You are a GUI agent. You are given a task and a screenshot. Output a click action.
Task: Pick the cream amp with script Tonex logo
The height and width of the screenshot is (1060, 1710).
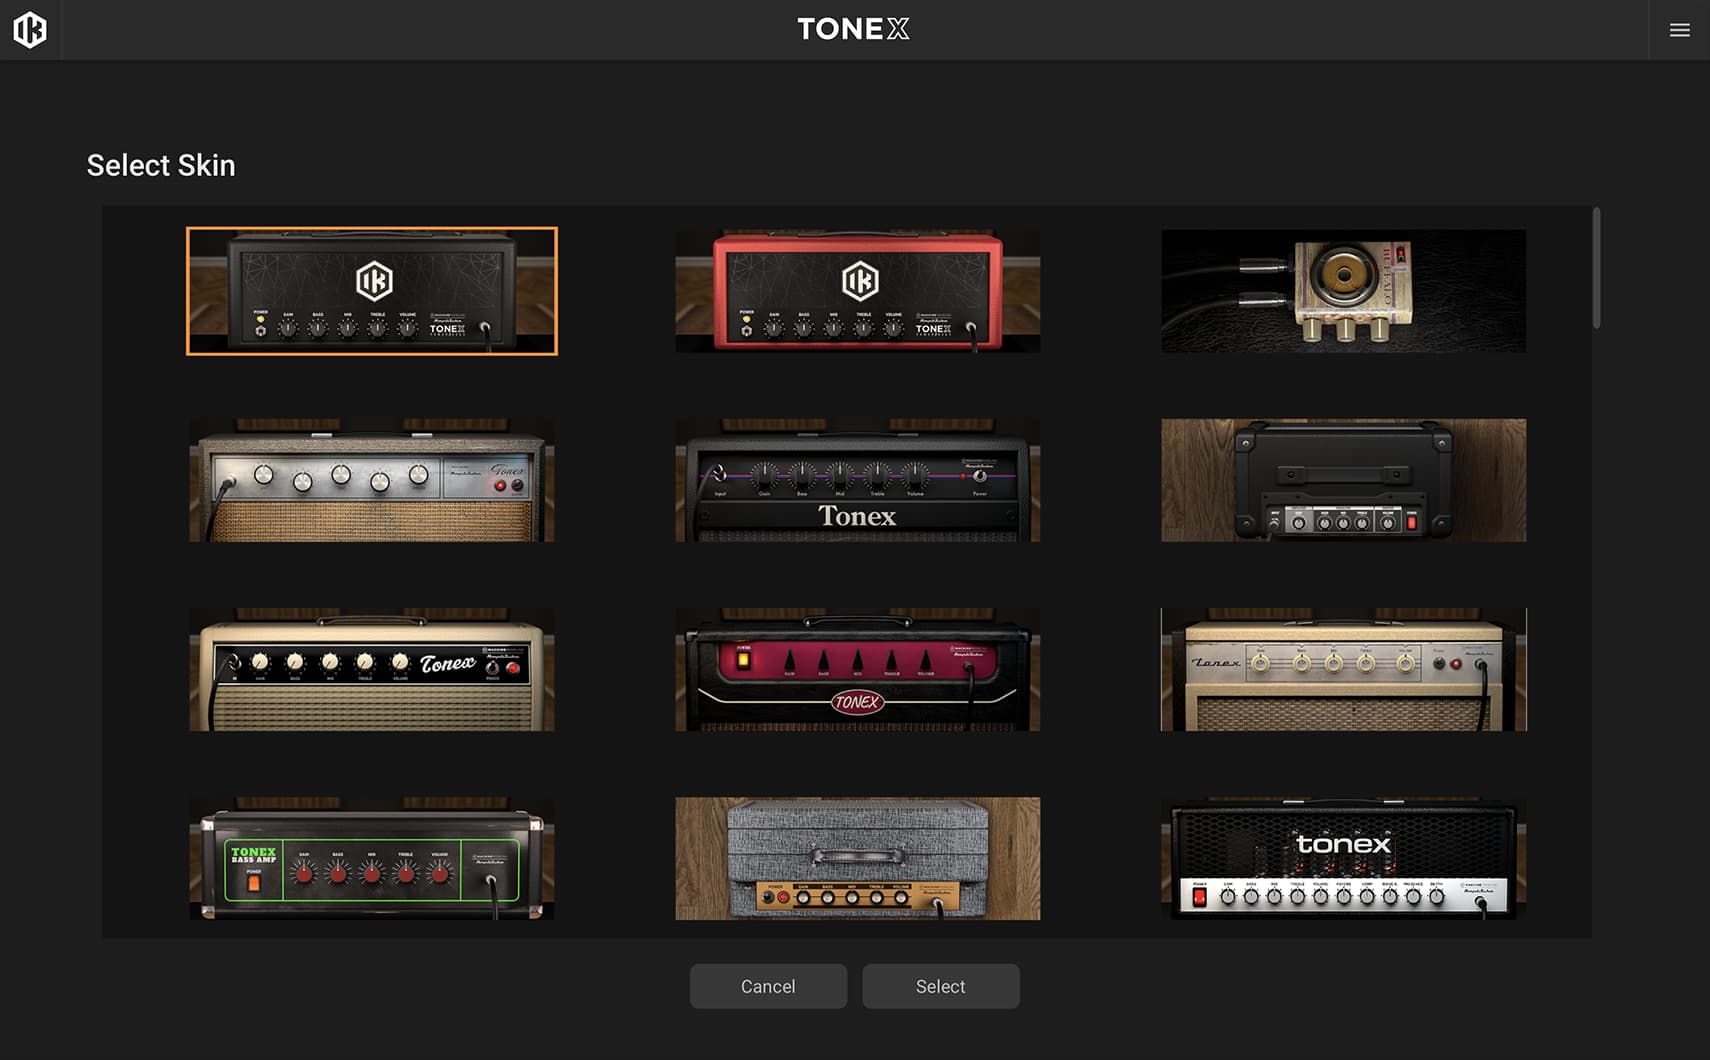pyautogui.click(x=372, y=669)
